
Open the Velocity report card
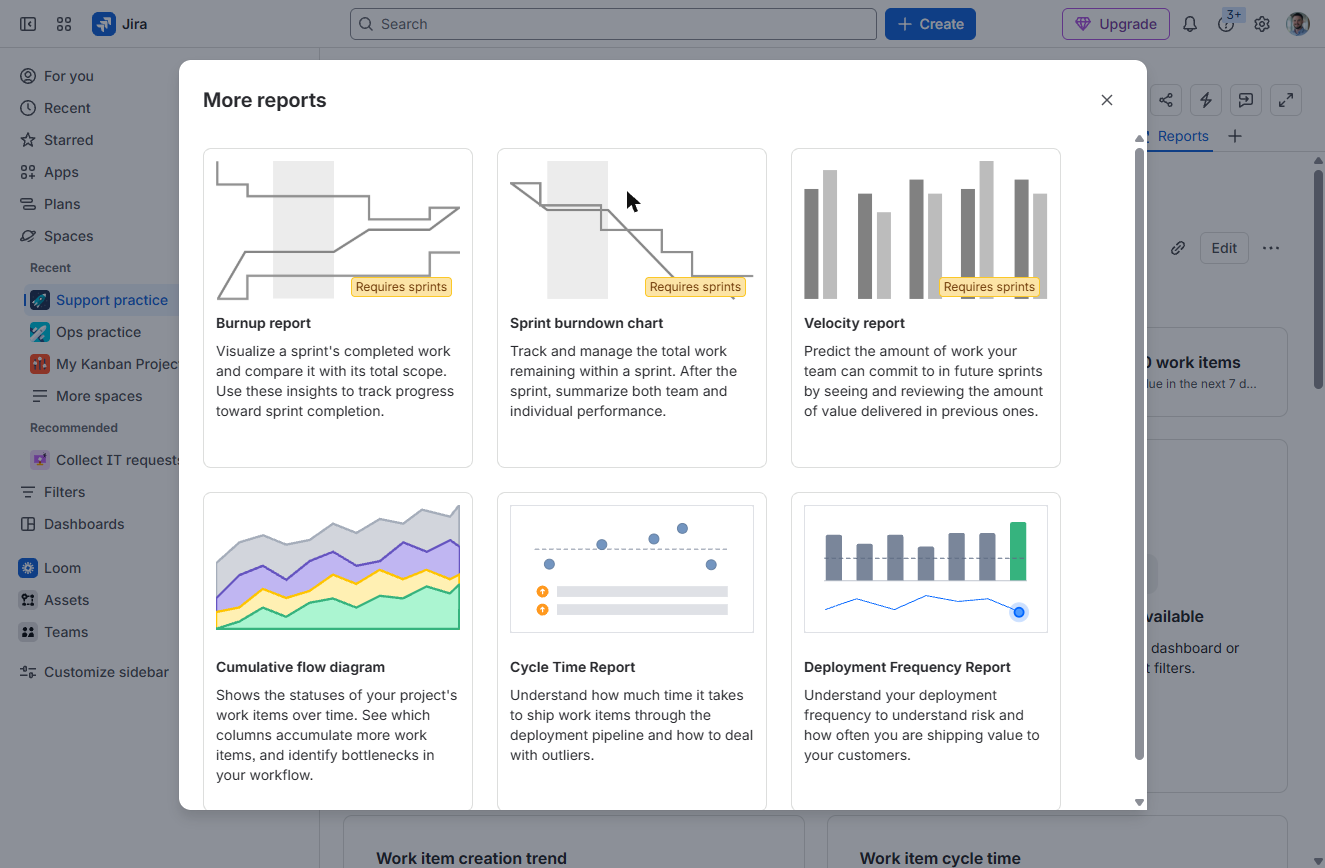[x=926, y=308]
